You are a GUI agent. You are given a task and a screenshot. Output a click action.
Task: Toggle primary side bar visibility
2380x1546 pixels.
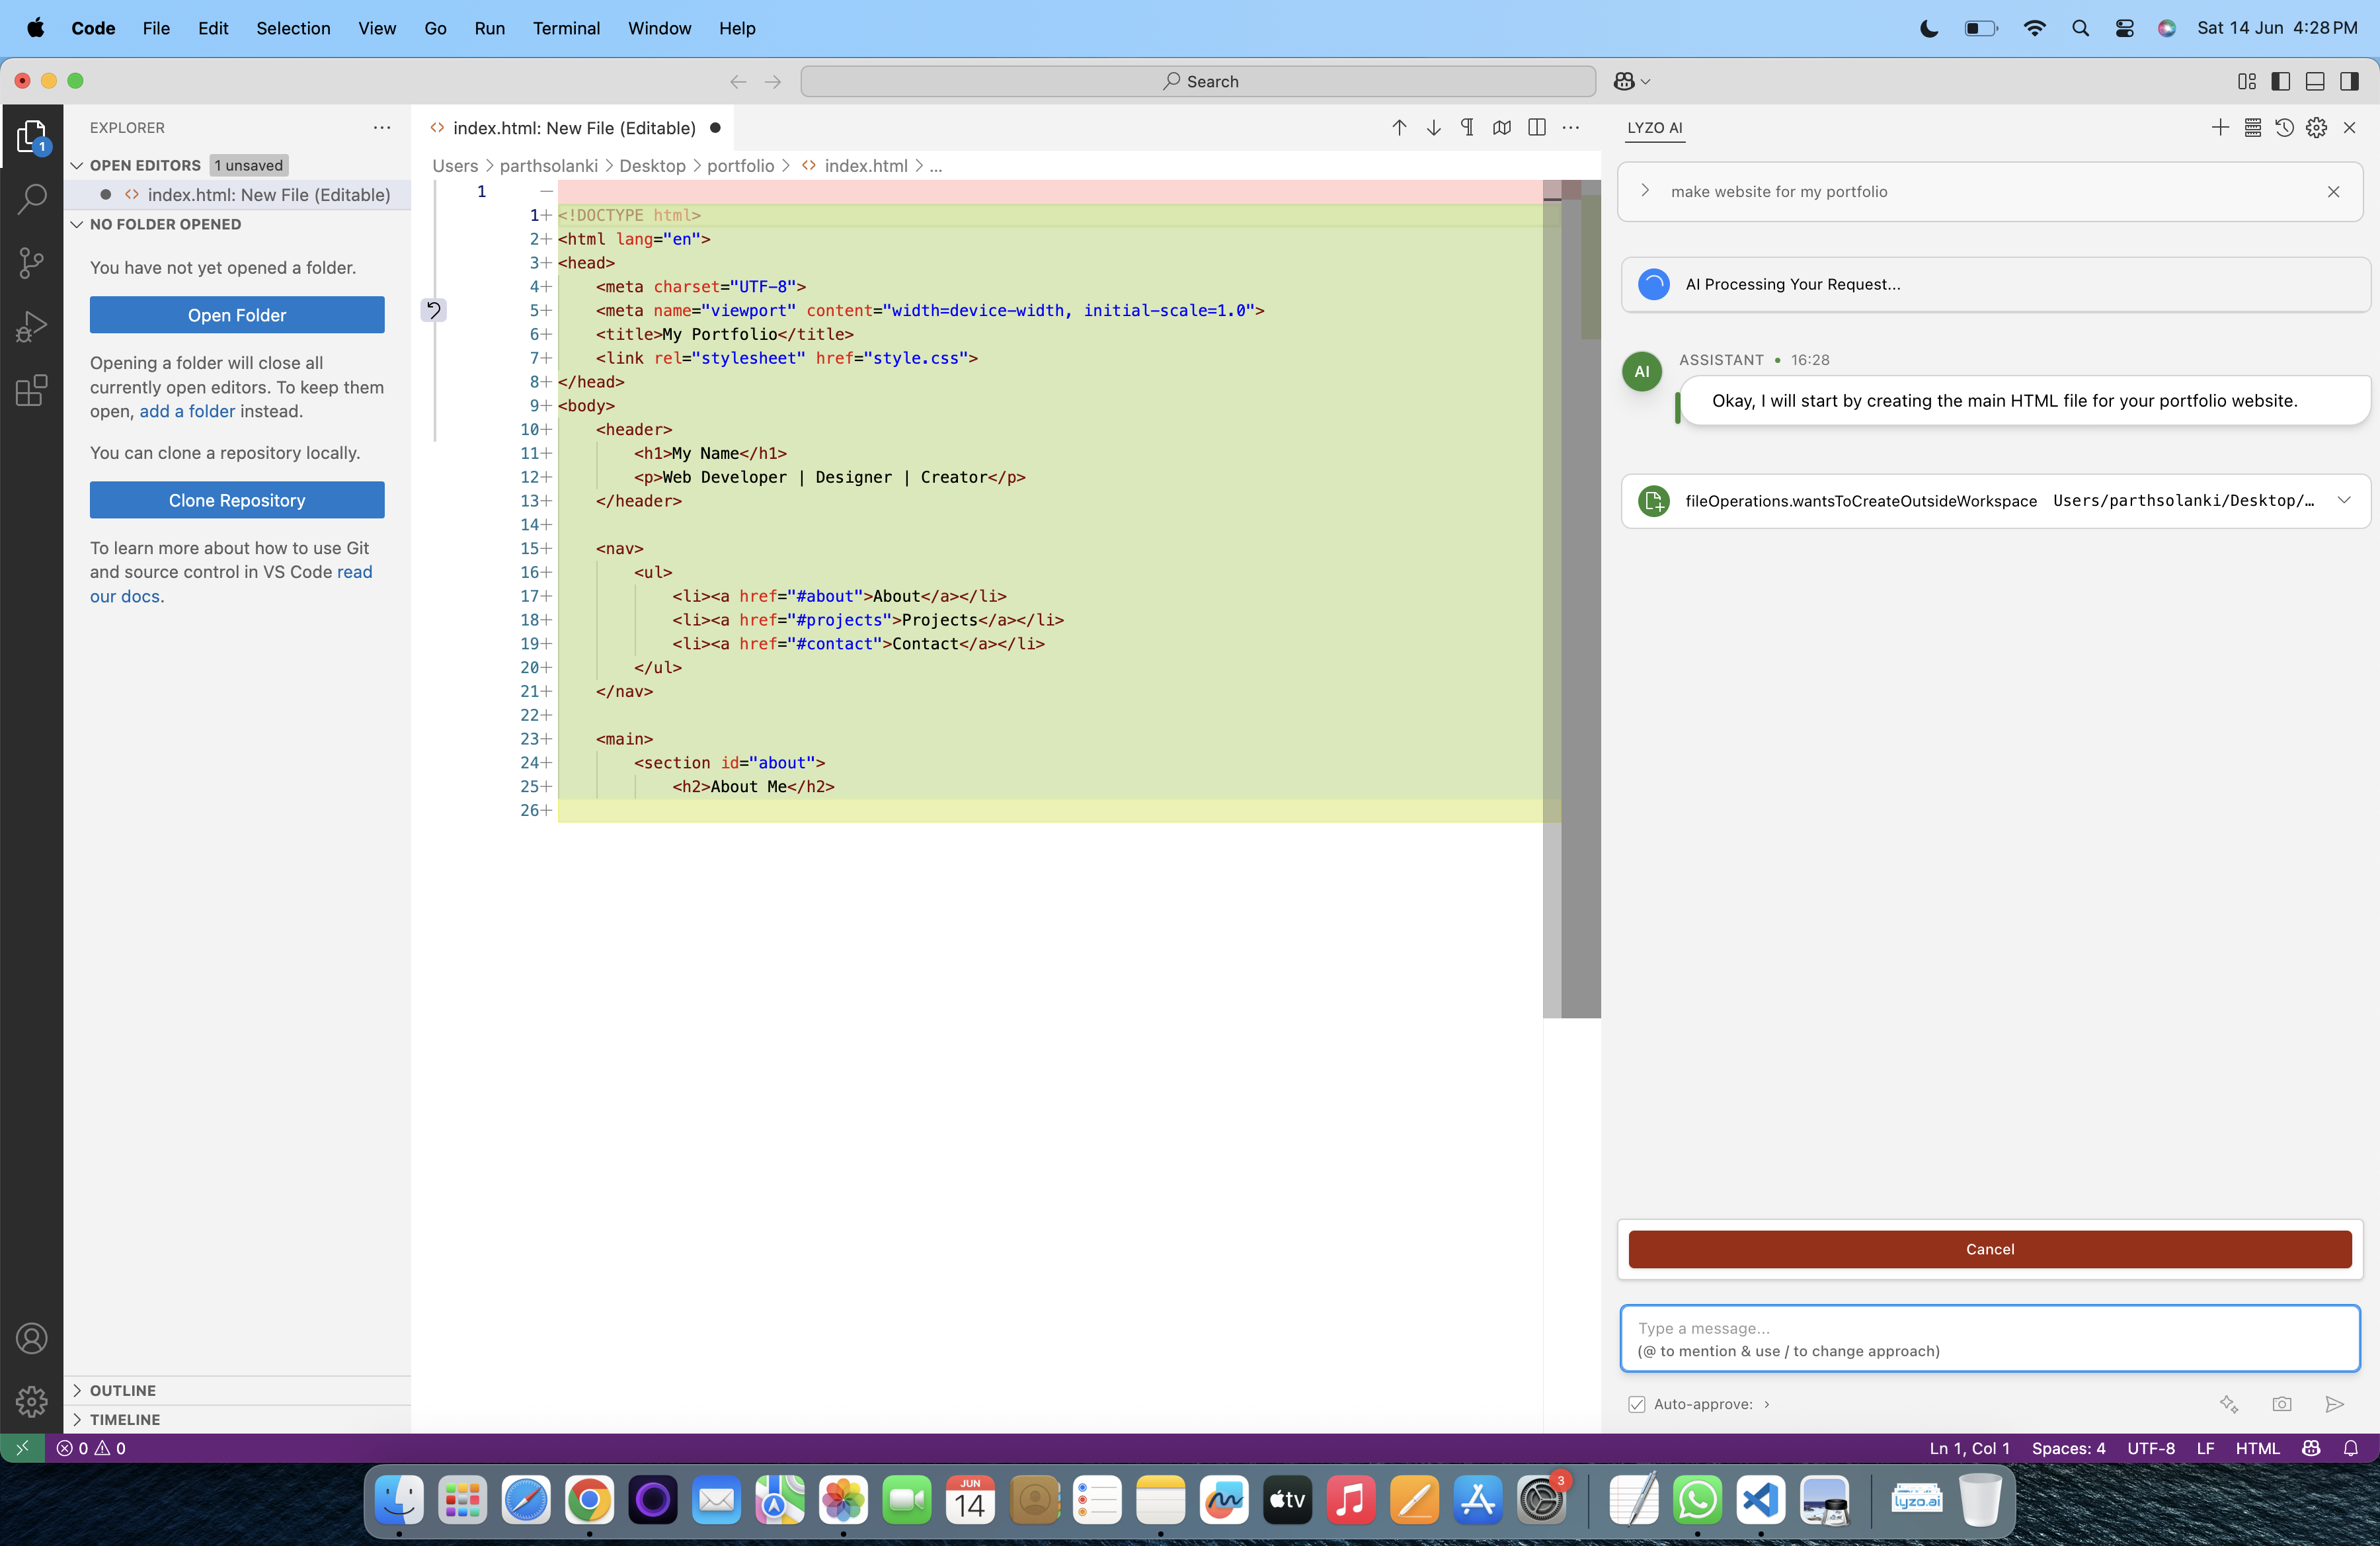[x=2281, y=81]
